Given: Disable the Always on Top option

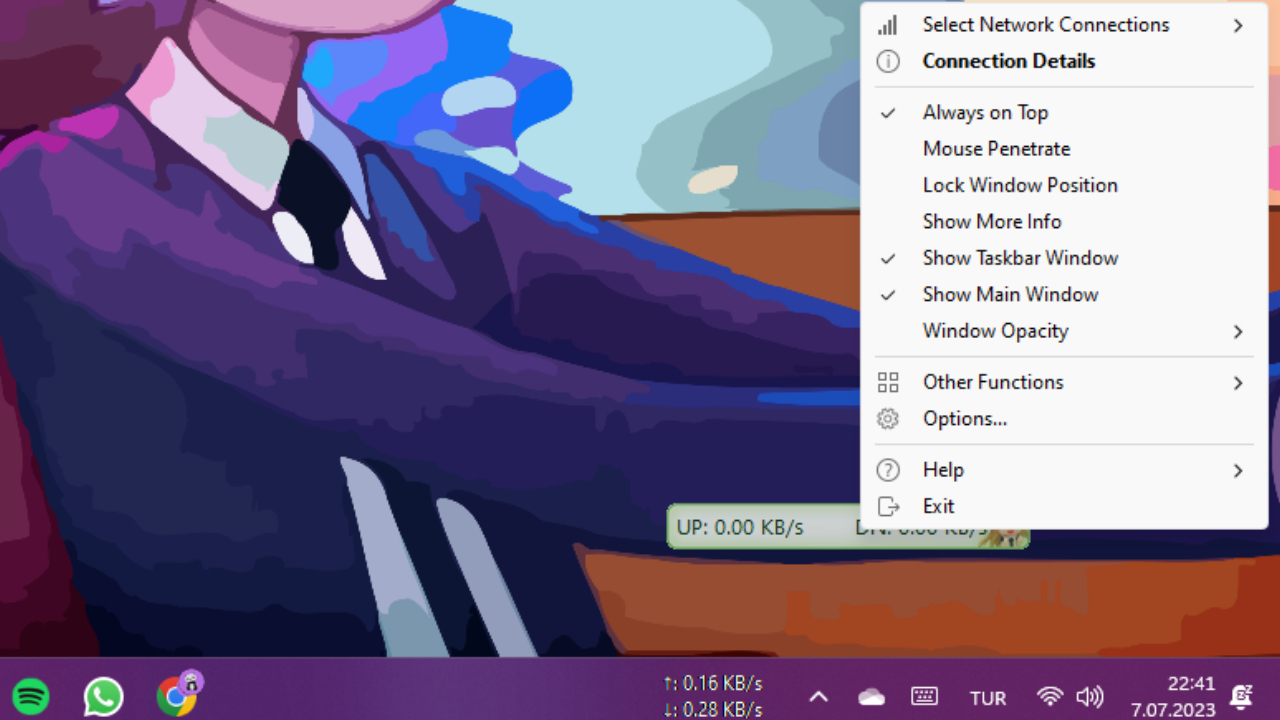Looking at the screenshot, I should 985,113.
